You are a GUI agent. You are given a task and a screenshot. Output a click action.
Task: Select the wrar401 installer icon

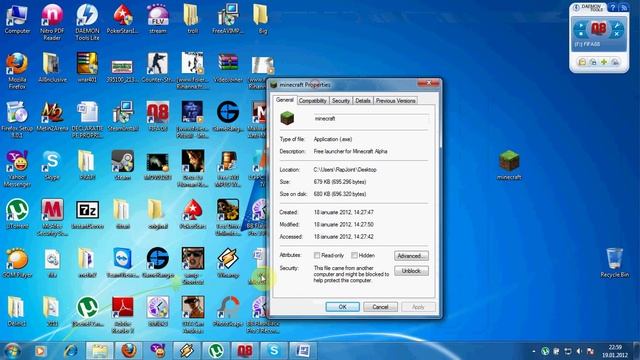tap(87, 67)
